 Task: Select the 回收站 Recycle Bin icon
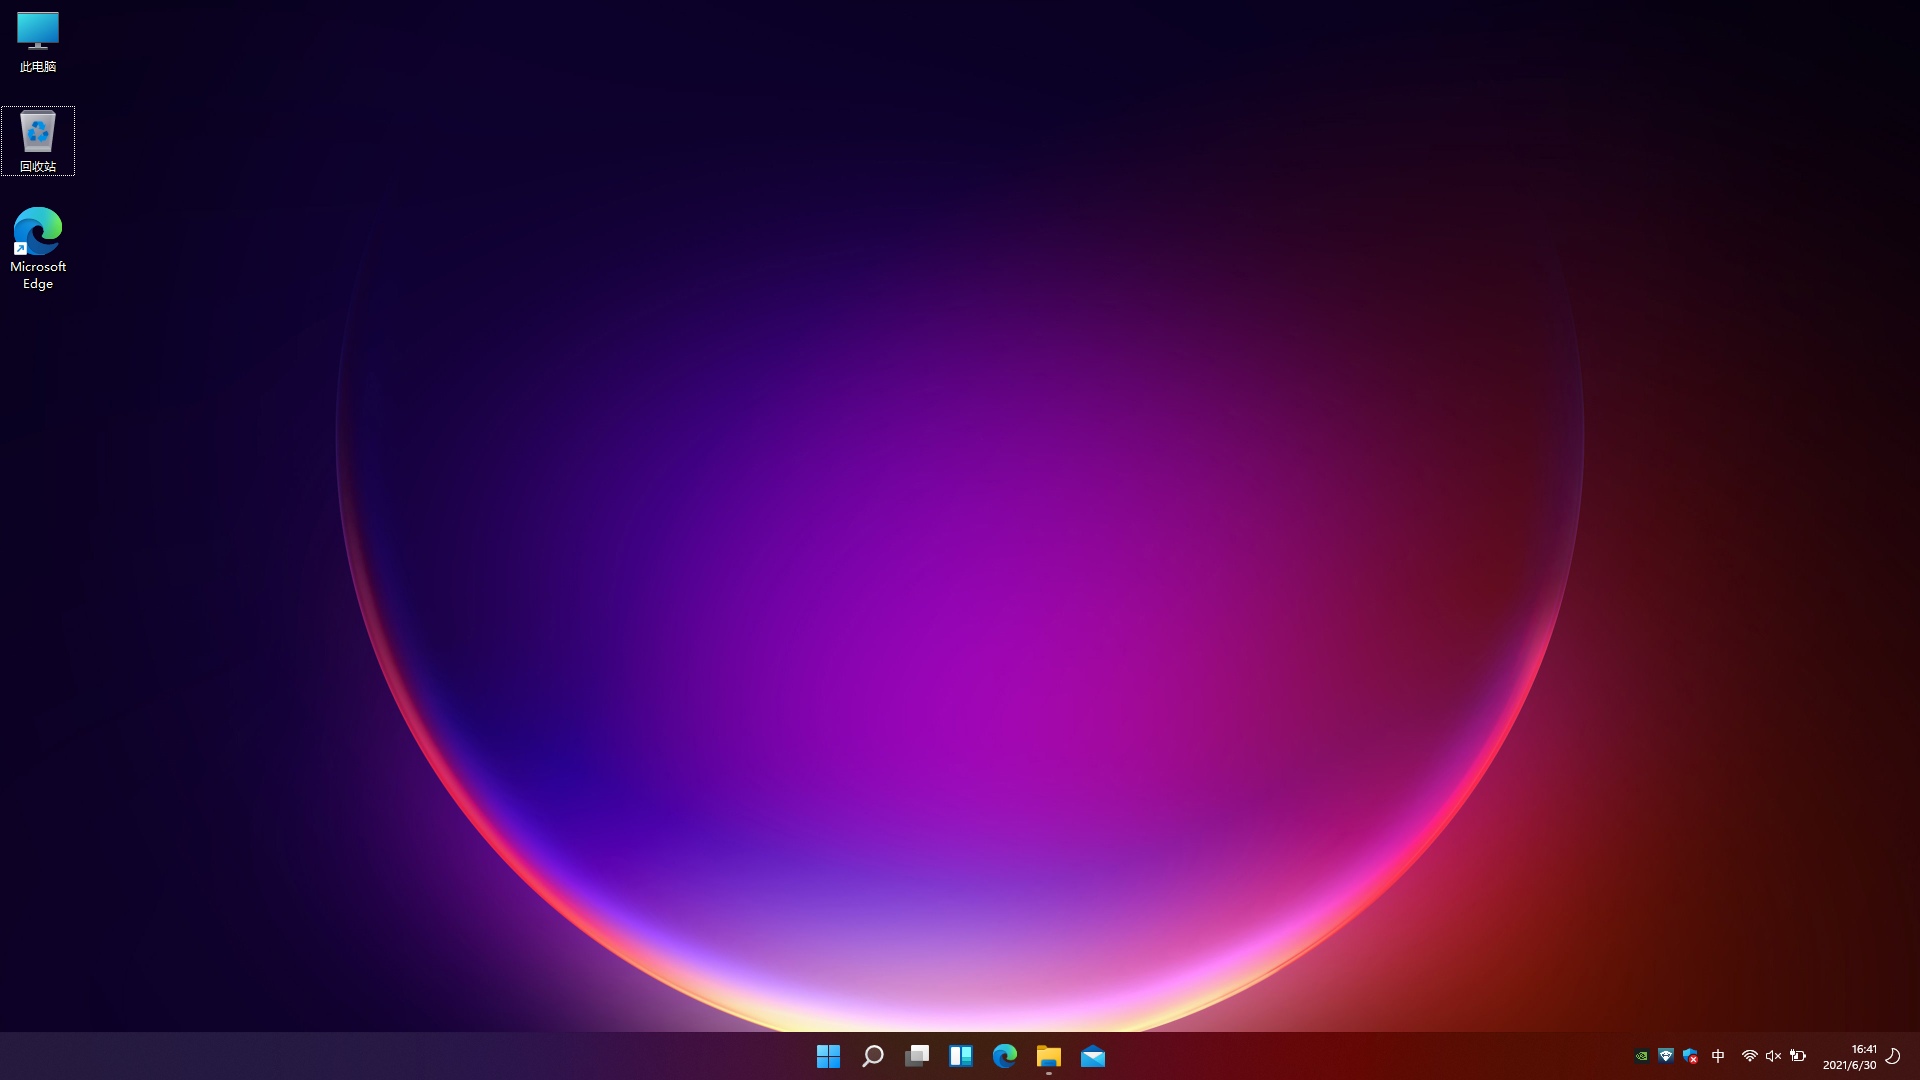coord(38,138)
